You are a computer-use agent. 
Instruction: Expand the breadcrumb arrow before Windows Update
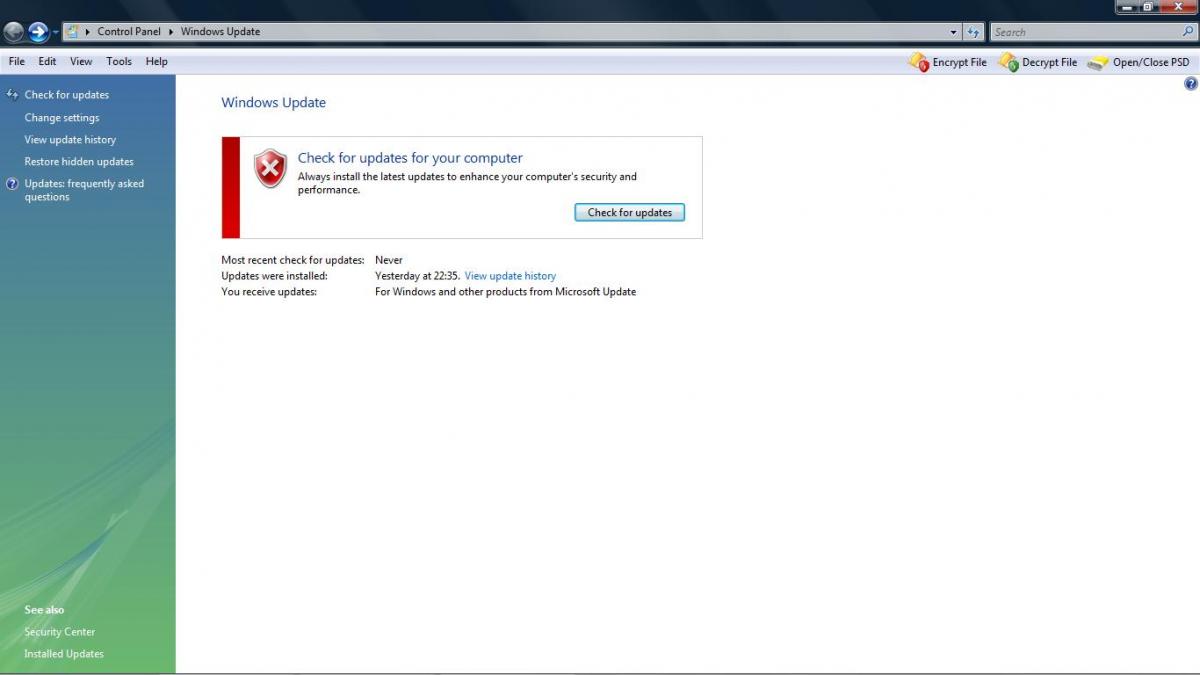click(x=172, y=32)
